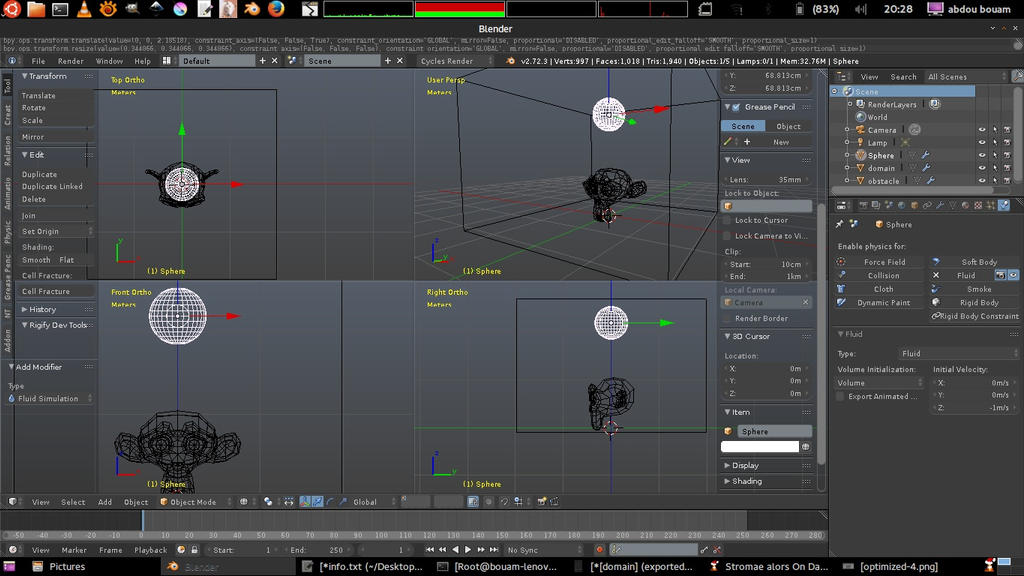Open the terminal icon in top panel

click(x=60, y=9)
